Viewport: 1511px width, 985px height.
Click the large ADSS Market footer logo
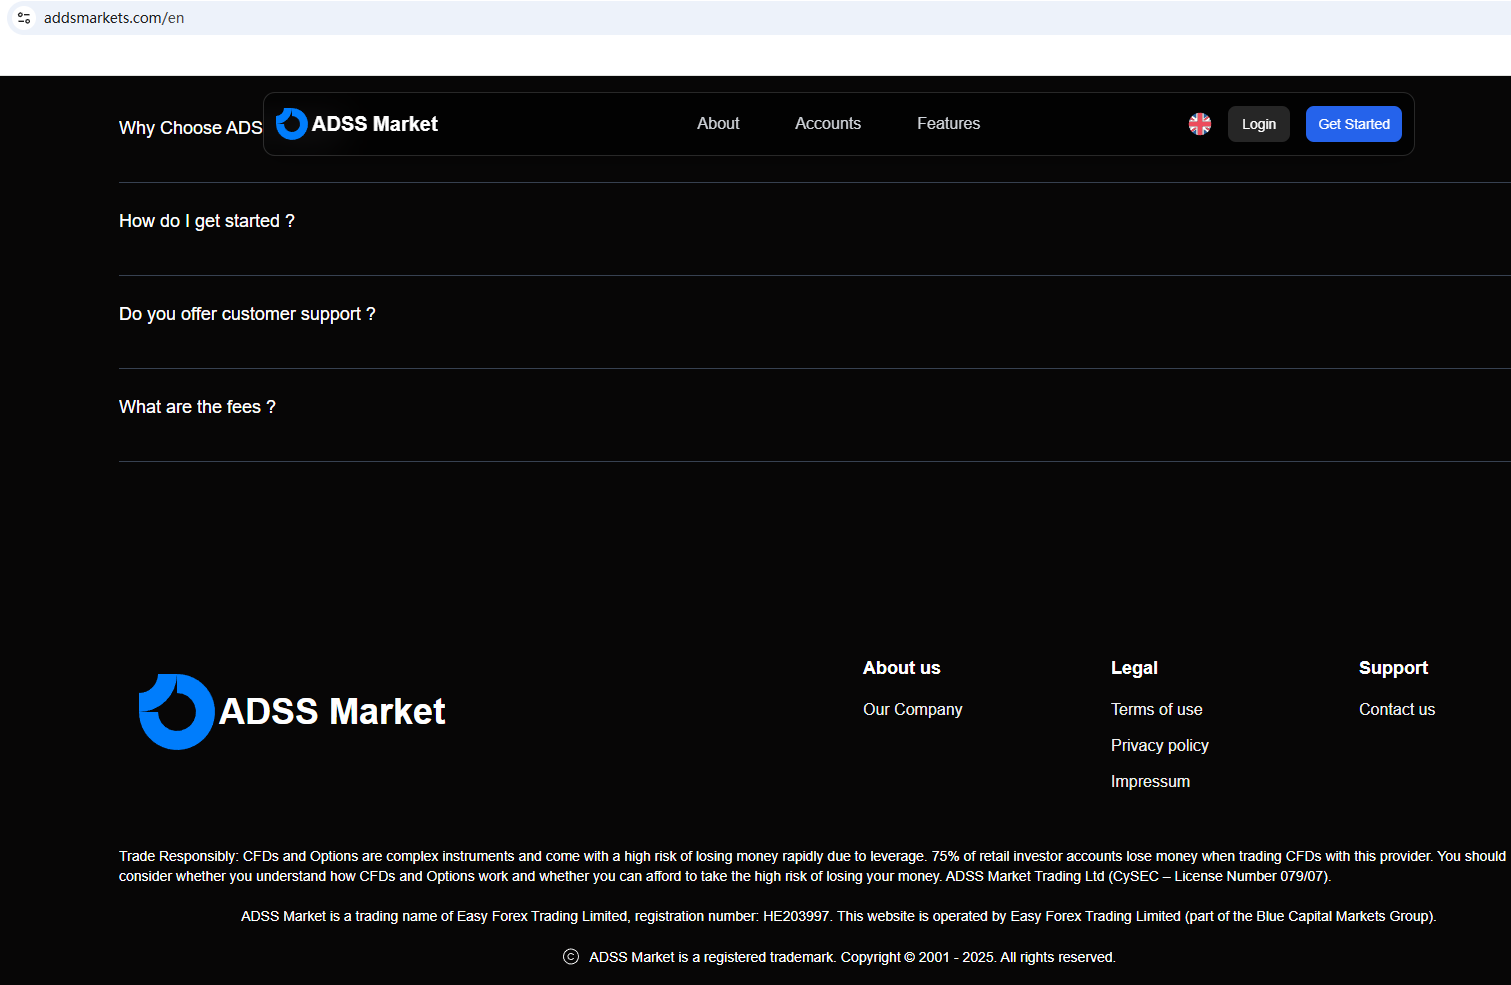pos(292,712)
